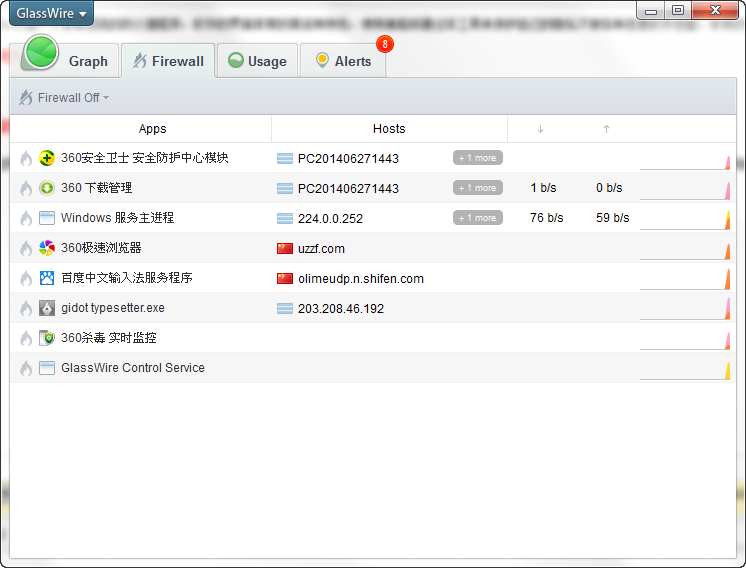746x568 pixels.
Task: Click the red alerts badge showing 8
Action: coord(384,44)
